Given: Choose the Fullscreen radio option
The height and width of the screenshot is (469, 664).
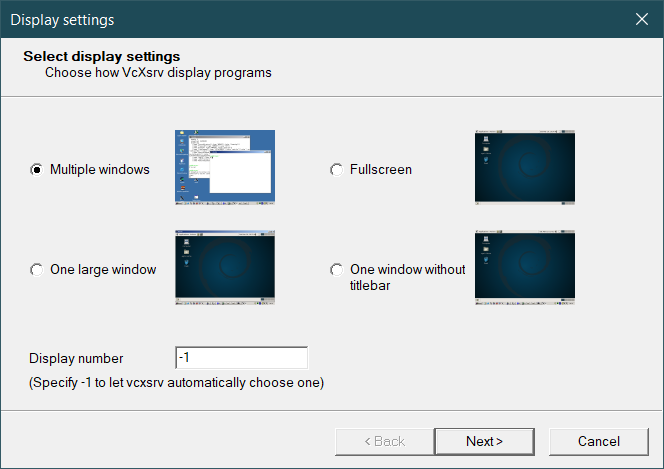Looking at the screenshot, I should pos(337,170).
